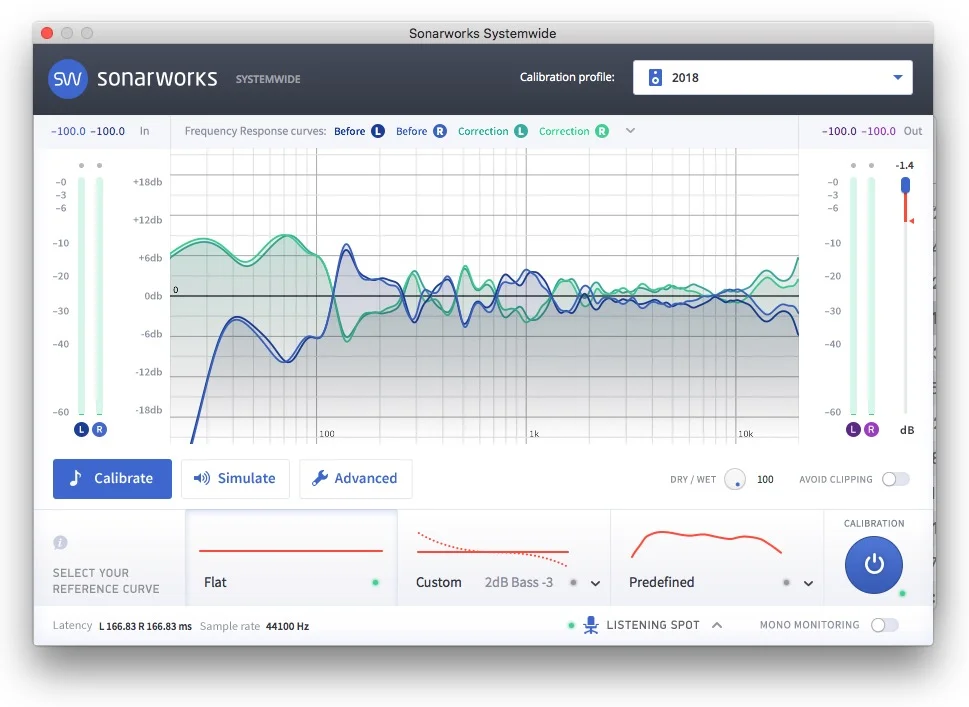Click the Sonarworks SW logo icon

pyautogui.click(x=67, y=78)
